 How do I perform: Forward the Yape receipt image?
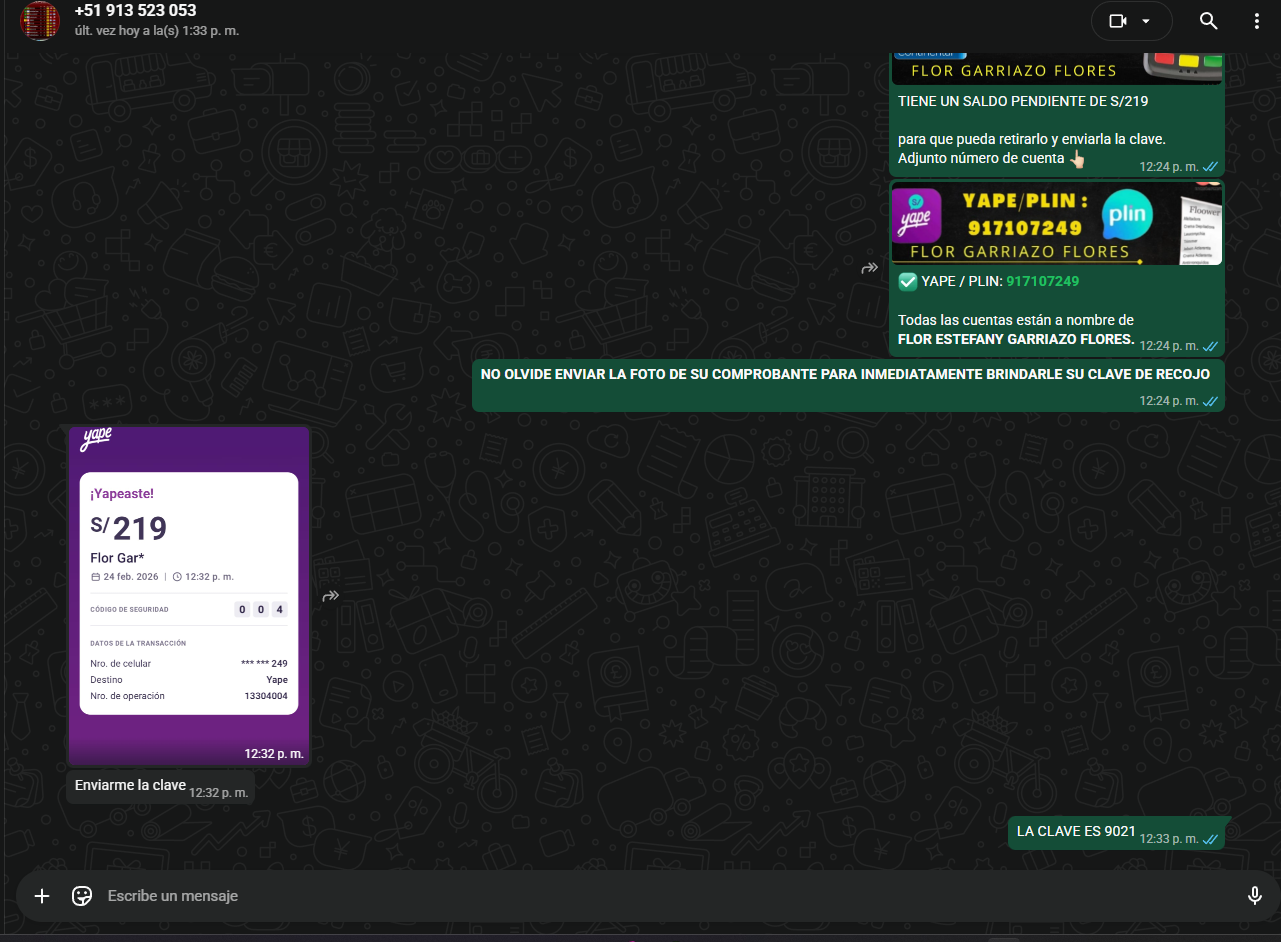coord(331,596)
